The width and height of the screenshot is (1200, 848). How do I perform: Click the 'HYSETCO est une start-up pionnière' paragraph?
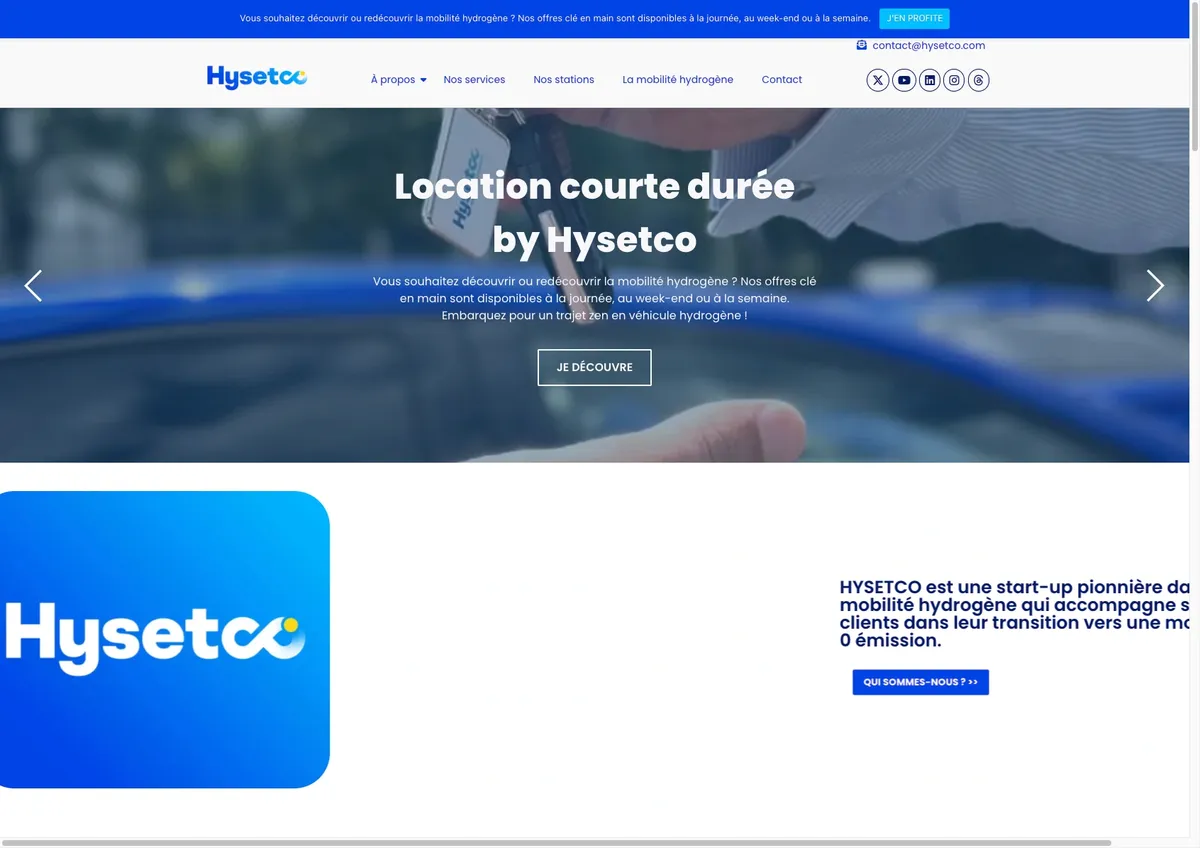1015,613
